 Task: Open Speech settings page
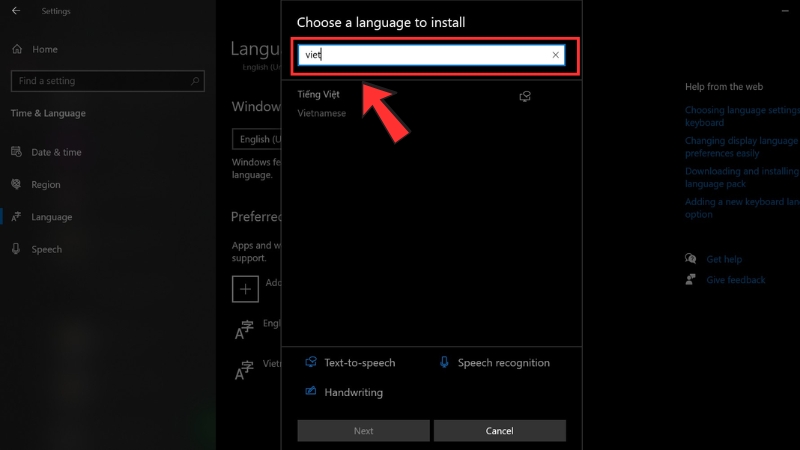click(46, 249)
